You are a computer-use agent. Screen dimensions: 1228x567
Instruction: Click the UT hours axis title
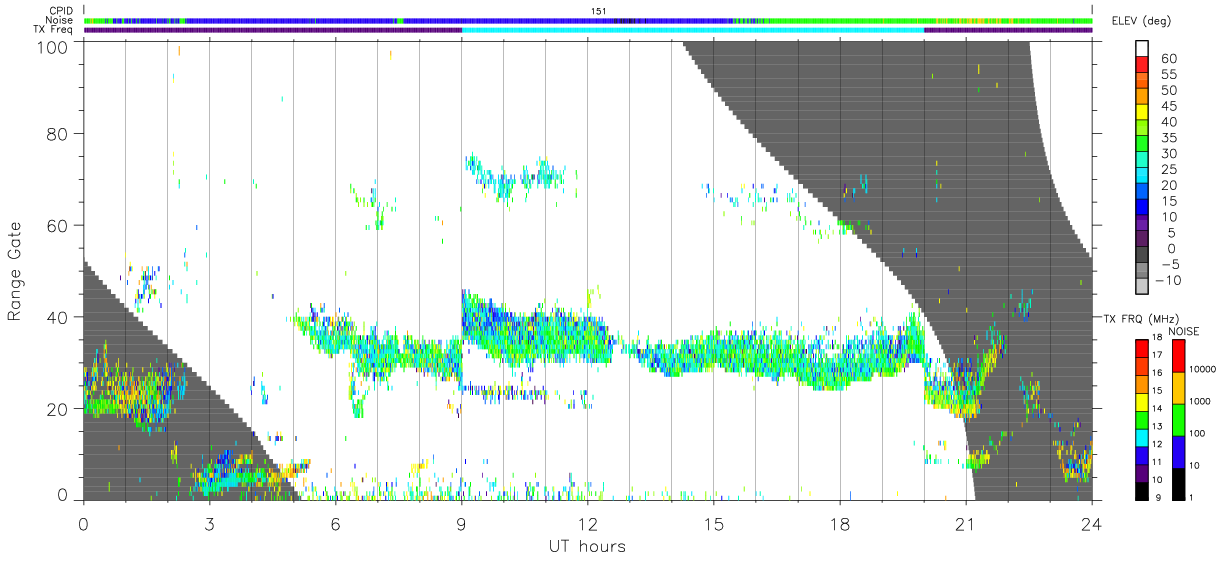(587, 546)
